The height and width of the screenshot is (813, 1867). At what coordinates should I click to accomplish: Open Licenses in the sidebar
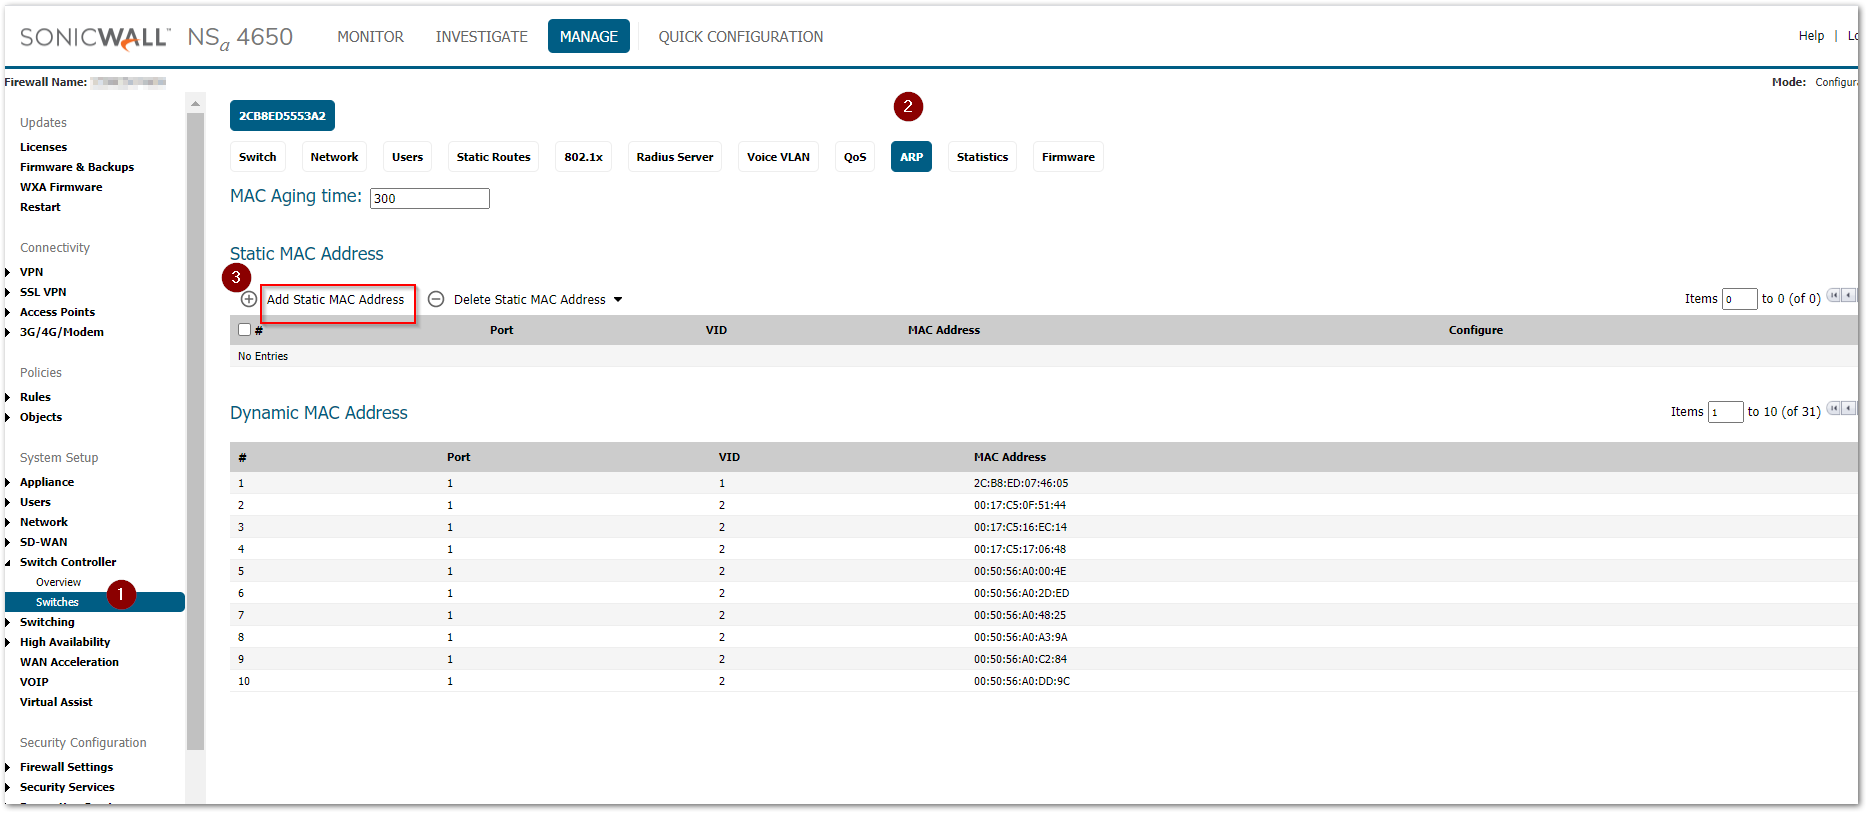click(x=43, y=147)
